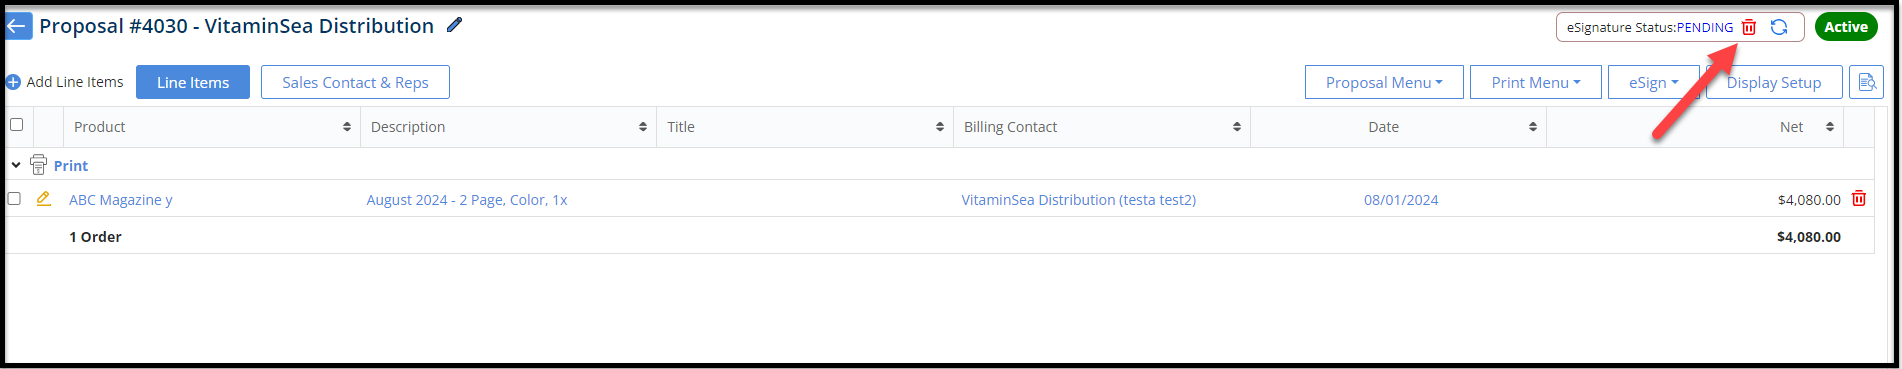Open the VitaminSea Distribution billing contact link
Screen dimensions: 1902x369
[x=1078, y=200]
